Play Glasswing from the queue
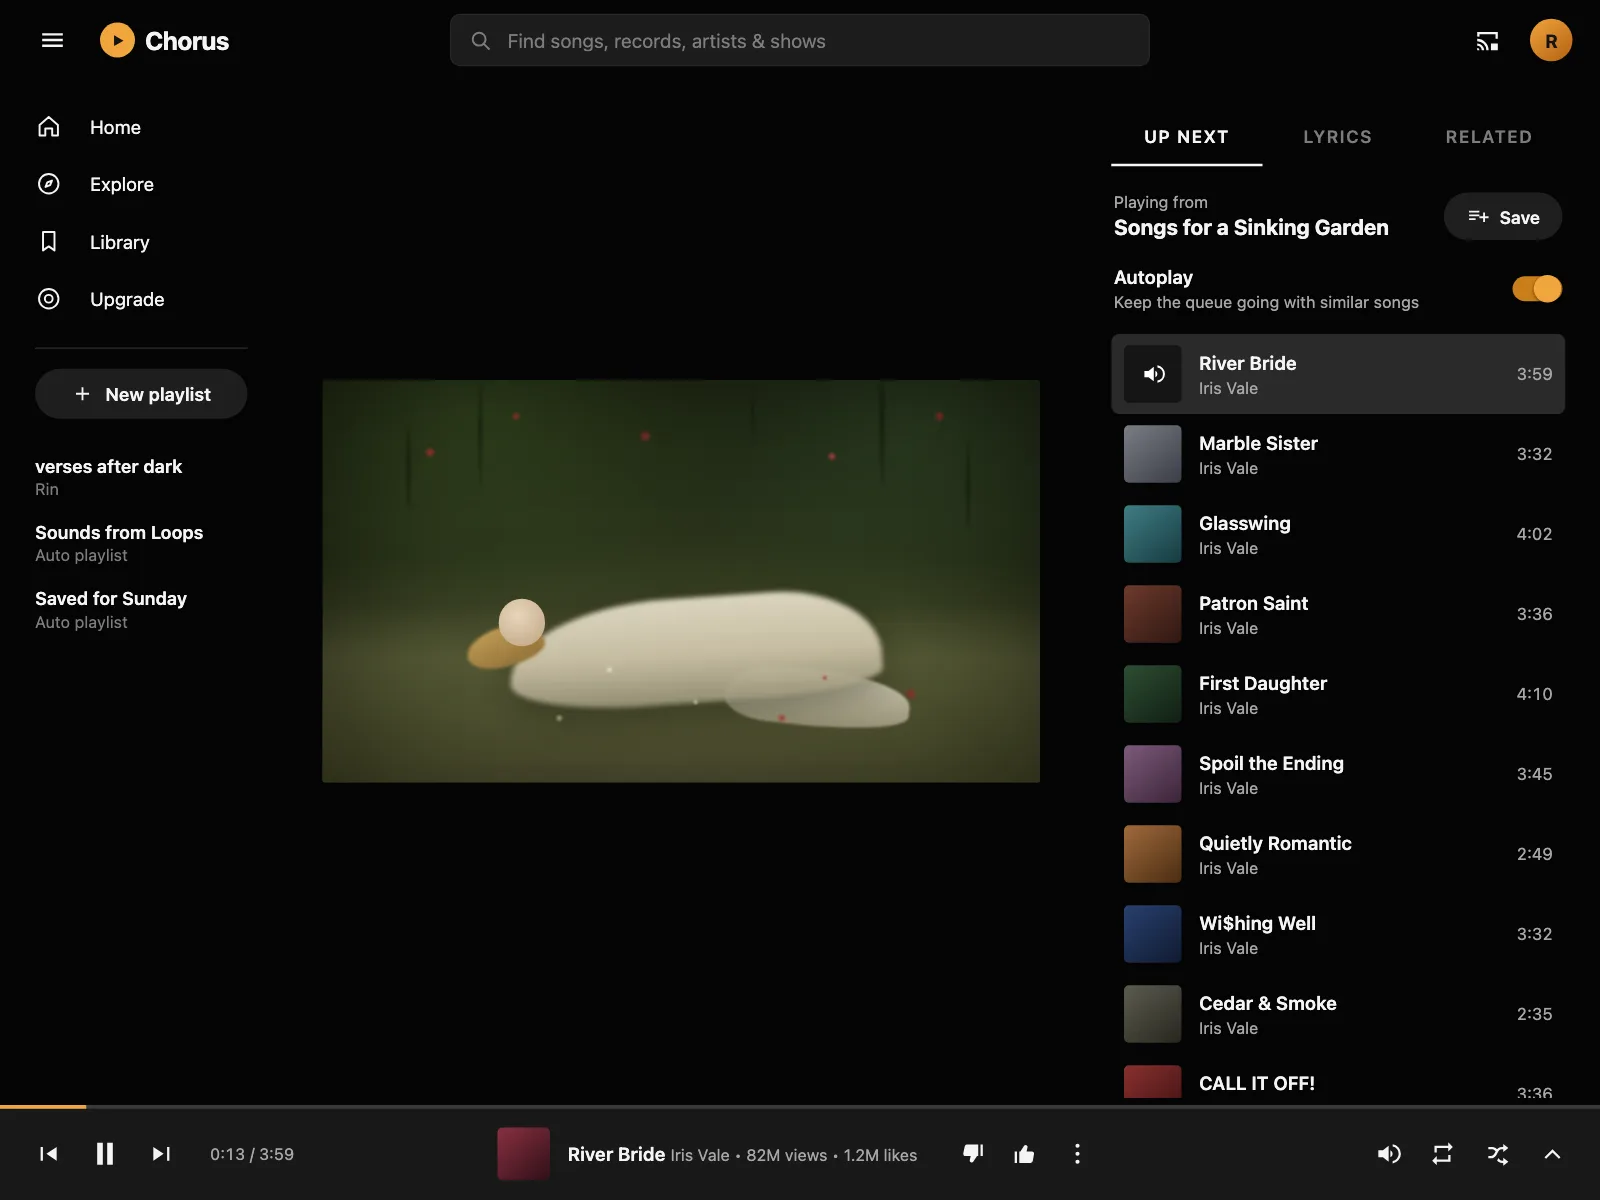This screenshot has width=1600, height=1200. point(1338,534)
